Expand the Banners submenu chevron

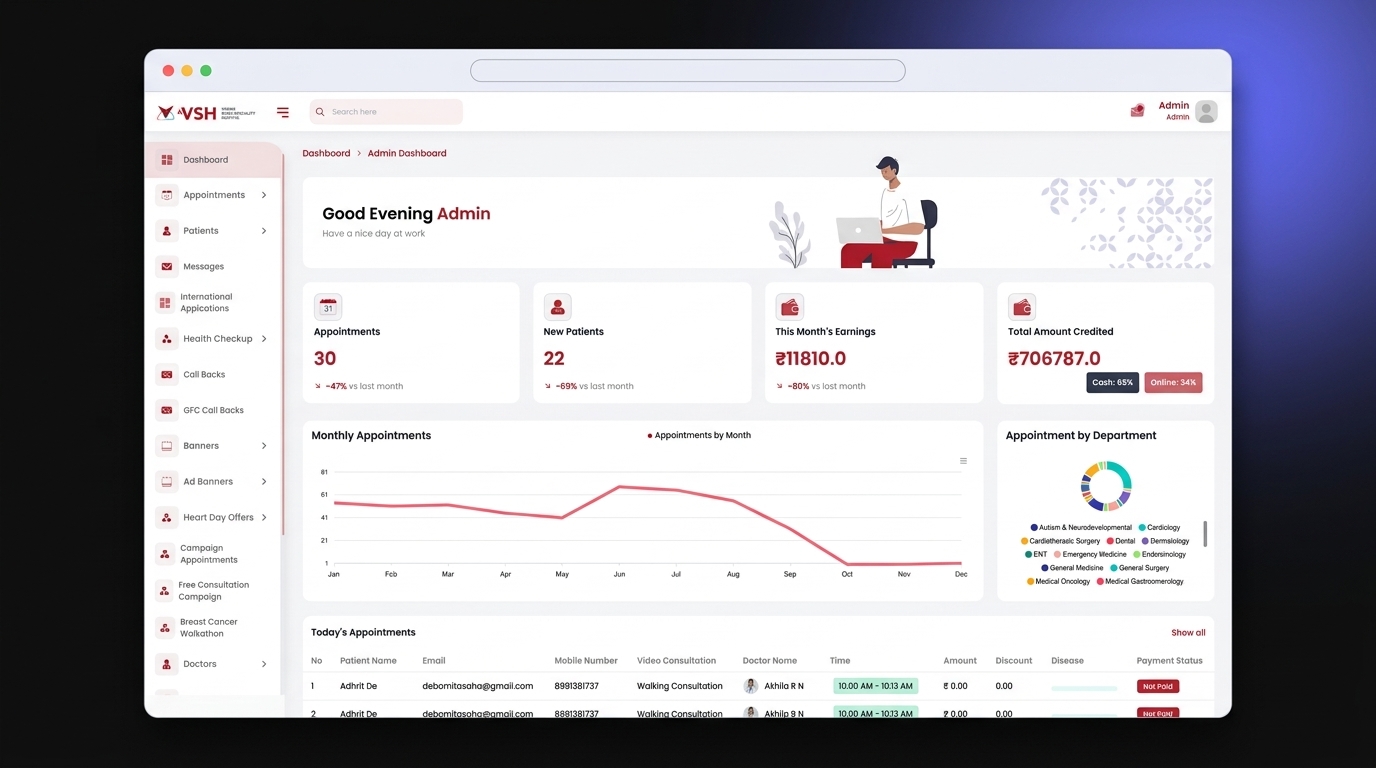[x=264, y=446]
